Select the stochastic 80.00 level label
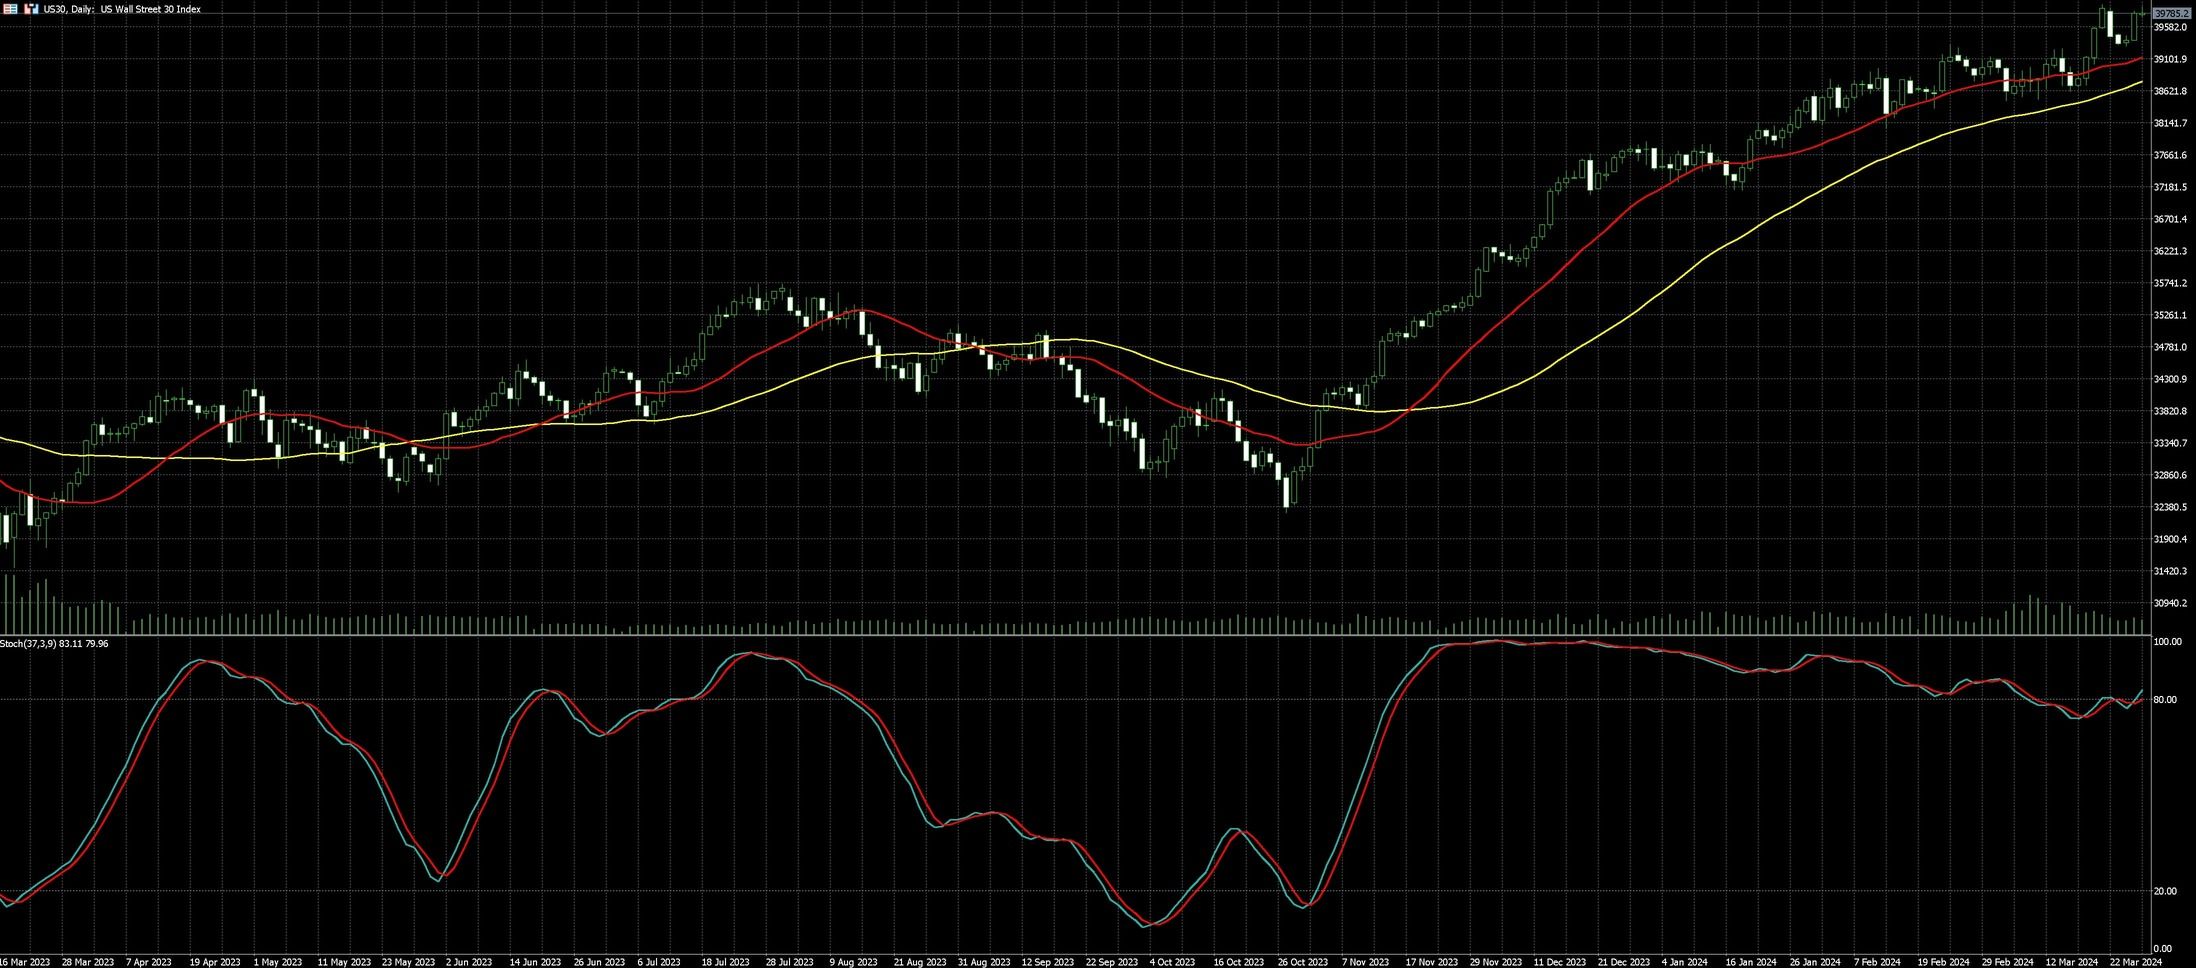This screenshot has width=2196, height=968. pyautogui.click(x=2164, y=699)
